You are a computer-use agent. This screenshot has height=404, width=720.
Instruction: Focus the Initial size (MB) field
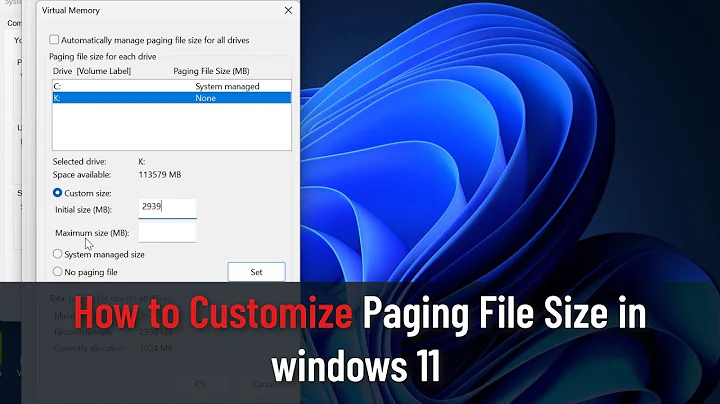point(168,209)
